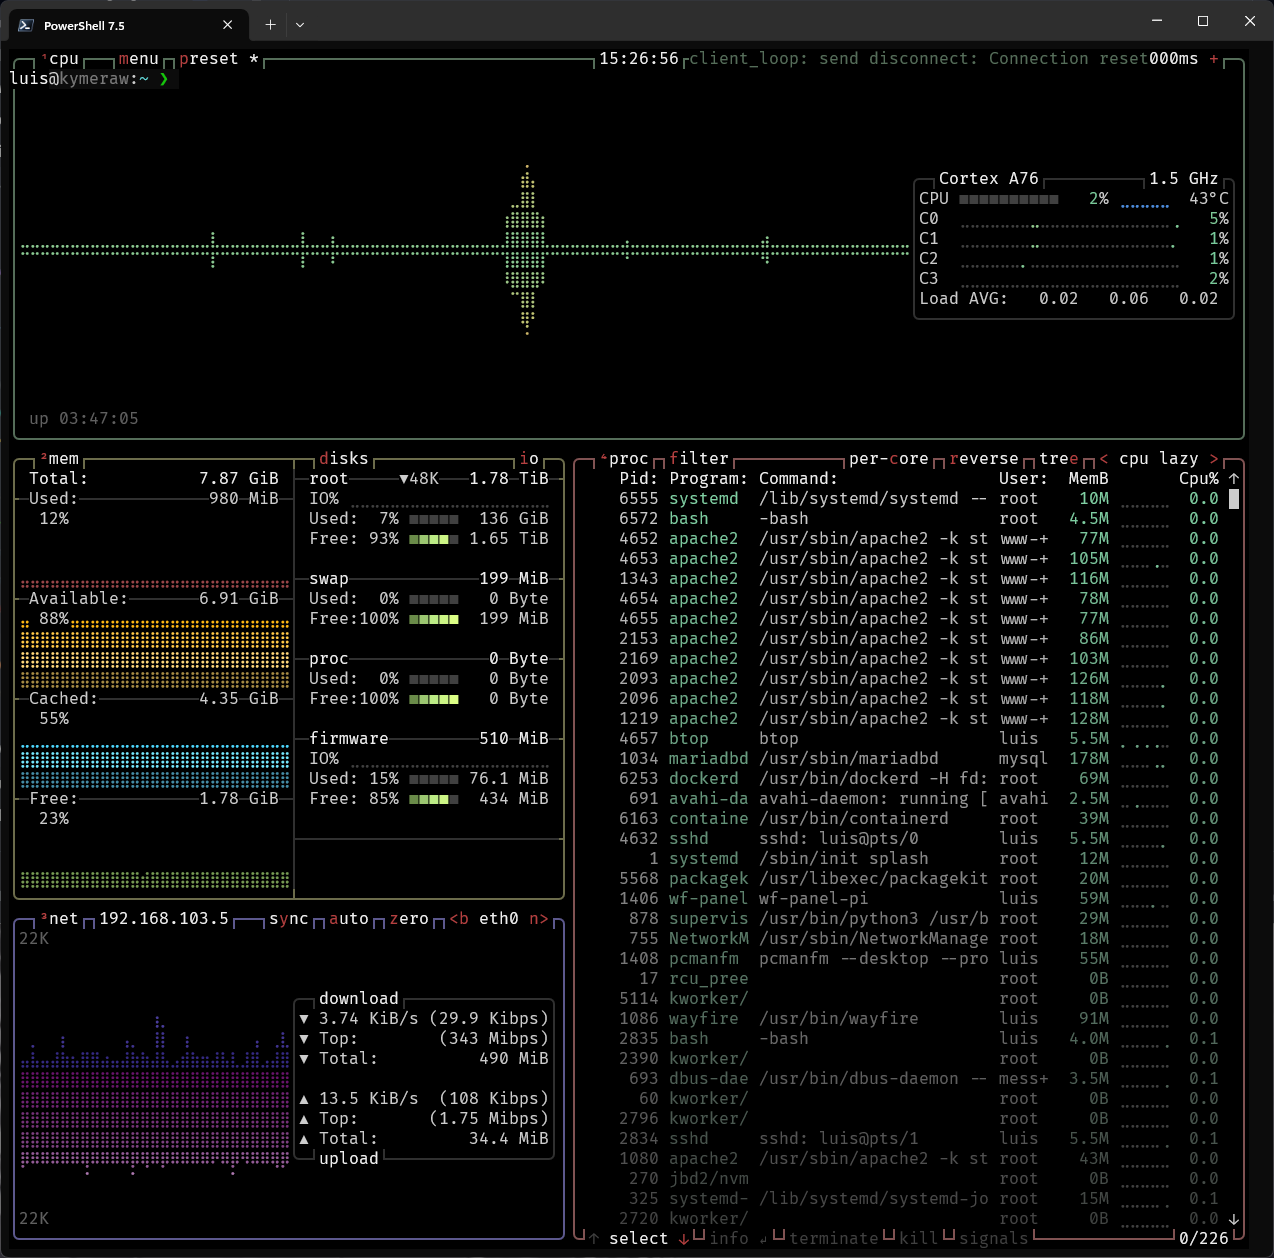Close the PowerShell 7.5 tab
The height and width of the screenshot is (1258, 1274).
[228, 25]
